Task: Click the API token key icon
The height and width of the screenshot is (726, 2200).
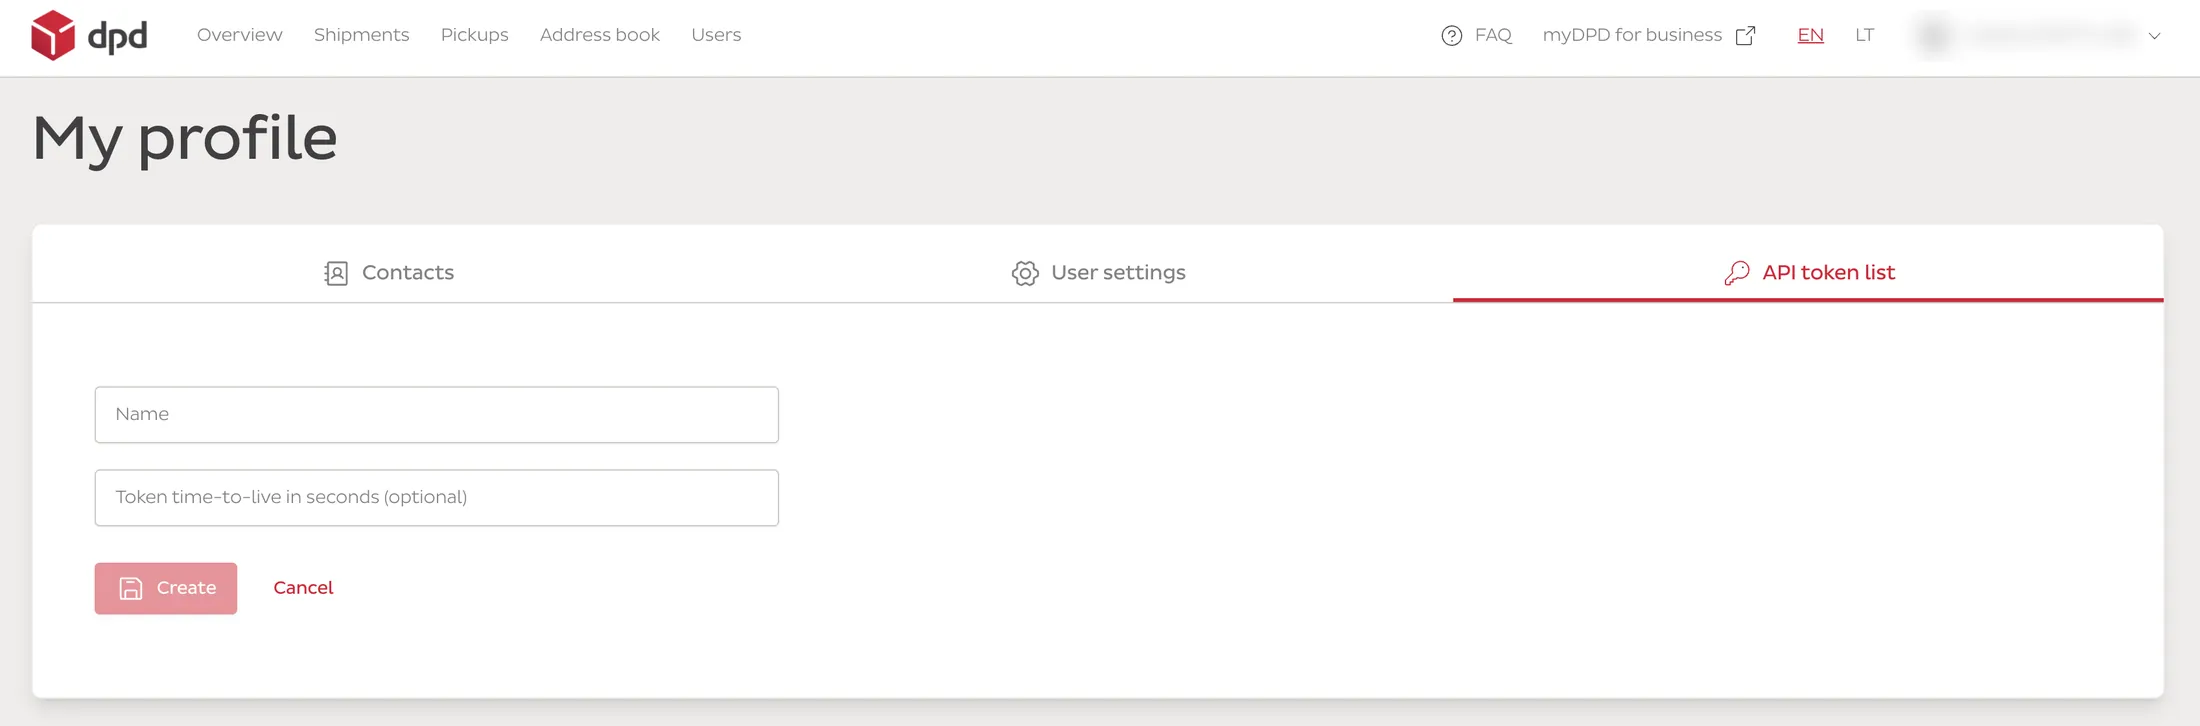Action: pos(1737,273)
